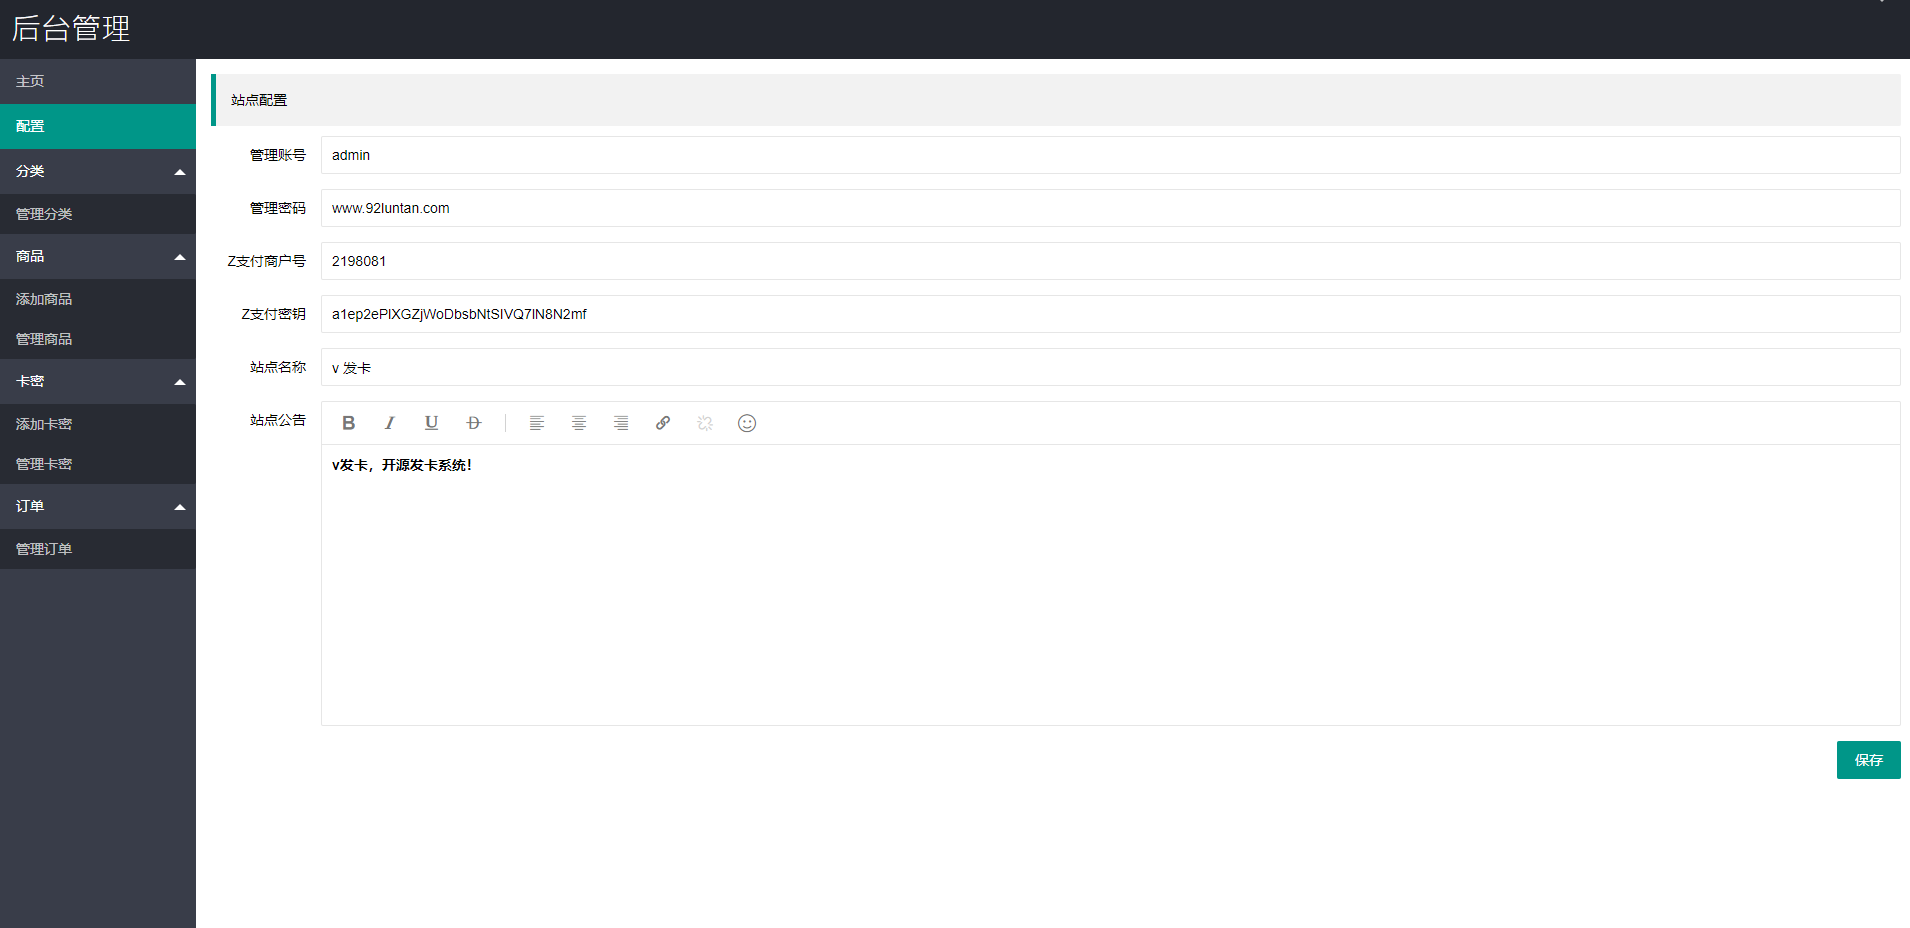The image size is (1910, 928).
Task: Click the 管理账号 field label
Action: click(x=278, y=155)
